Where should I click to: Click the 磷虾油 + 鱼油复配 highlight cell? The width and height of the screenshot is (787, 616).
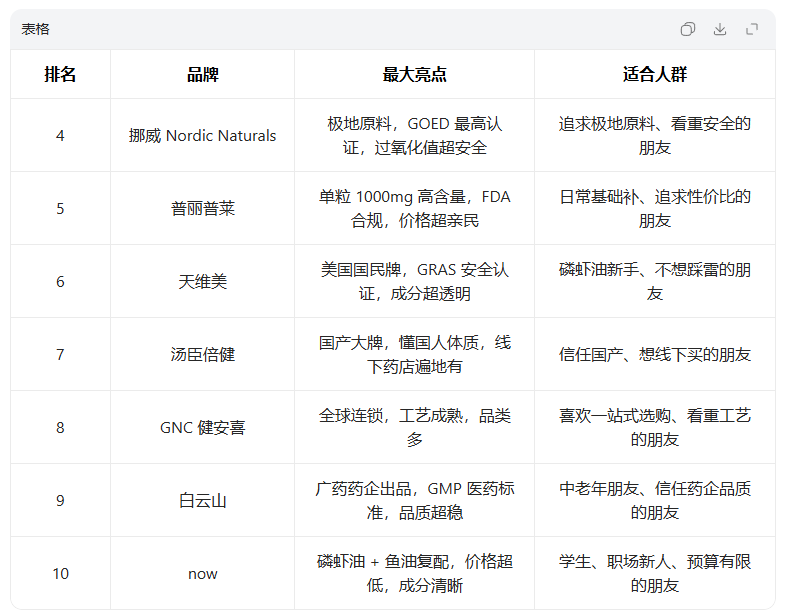[414, 574]
